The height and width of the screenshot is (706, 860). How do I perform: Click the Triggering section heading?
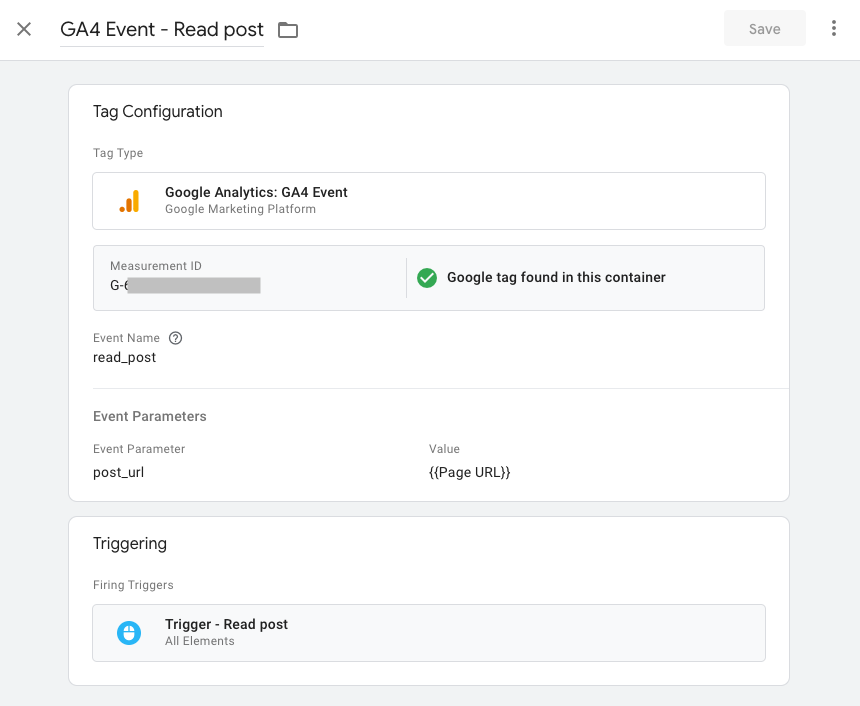130,544
